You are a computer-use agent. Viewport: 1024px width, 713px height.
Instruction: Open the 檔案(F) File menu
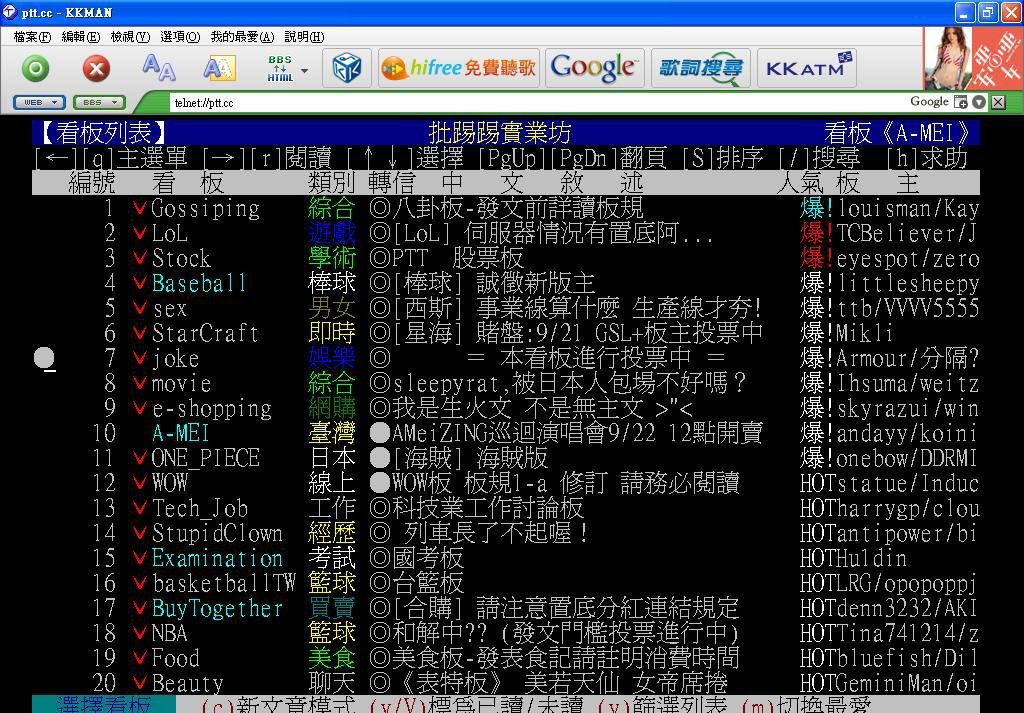32,37
